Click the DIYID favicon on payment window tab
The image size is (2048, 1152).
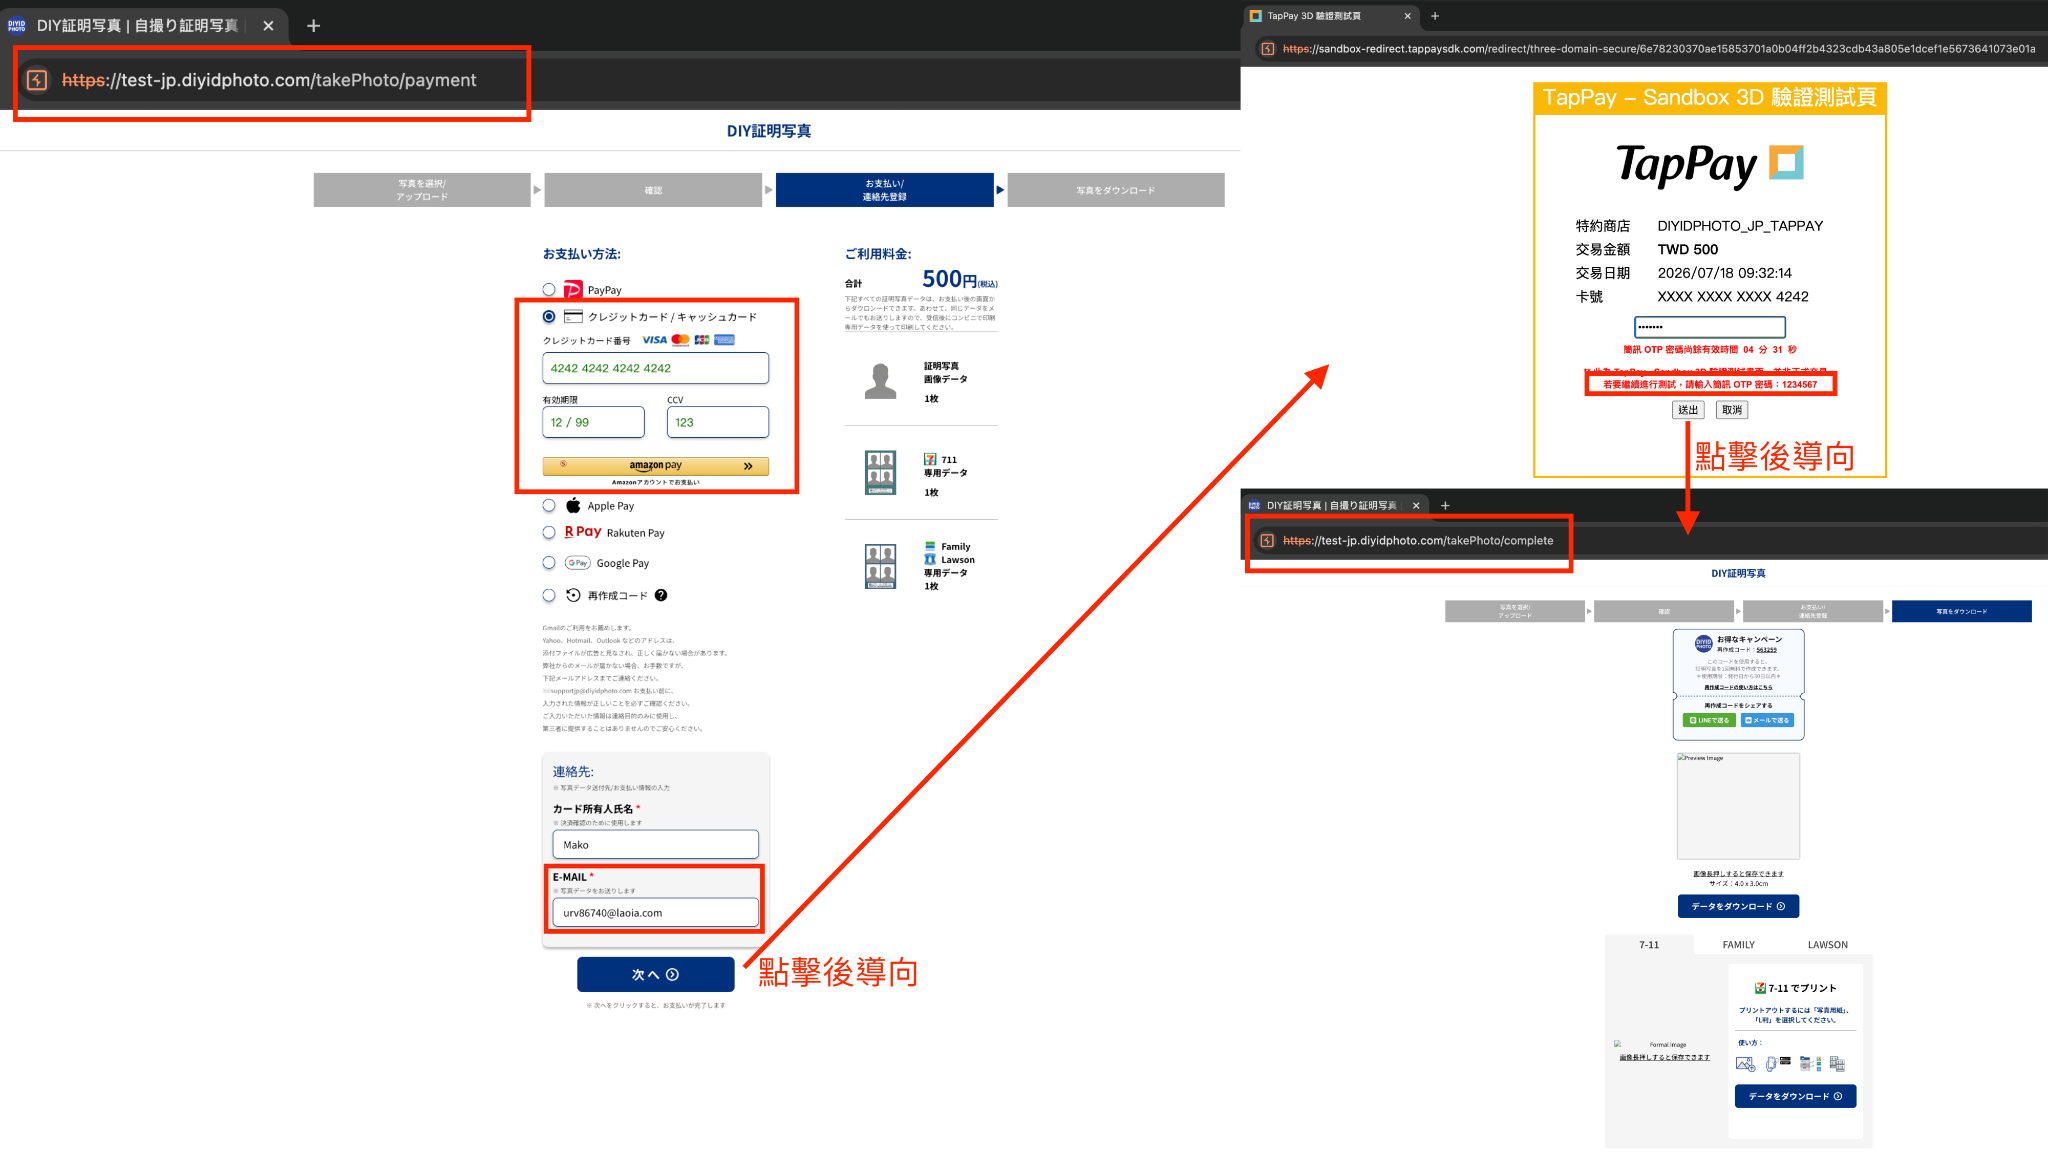point(17,26)
